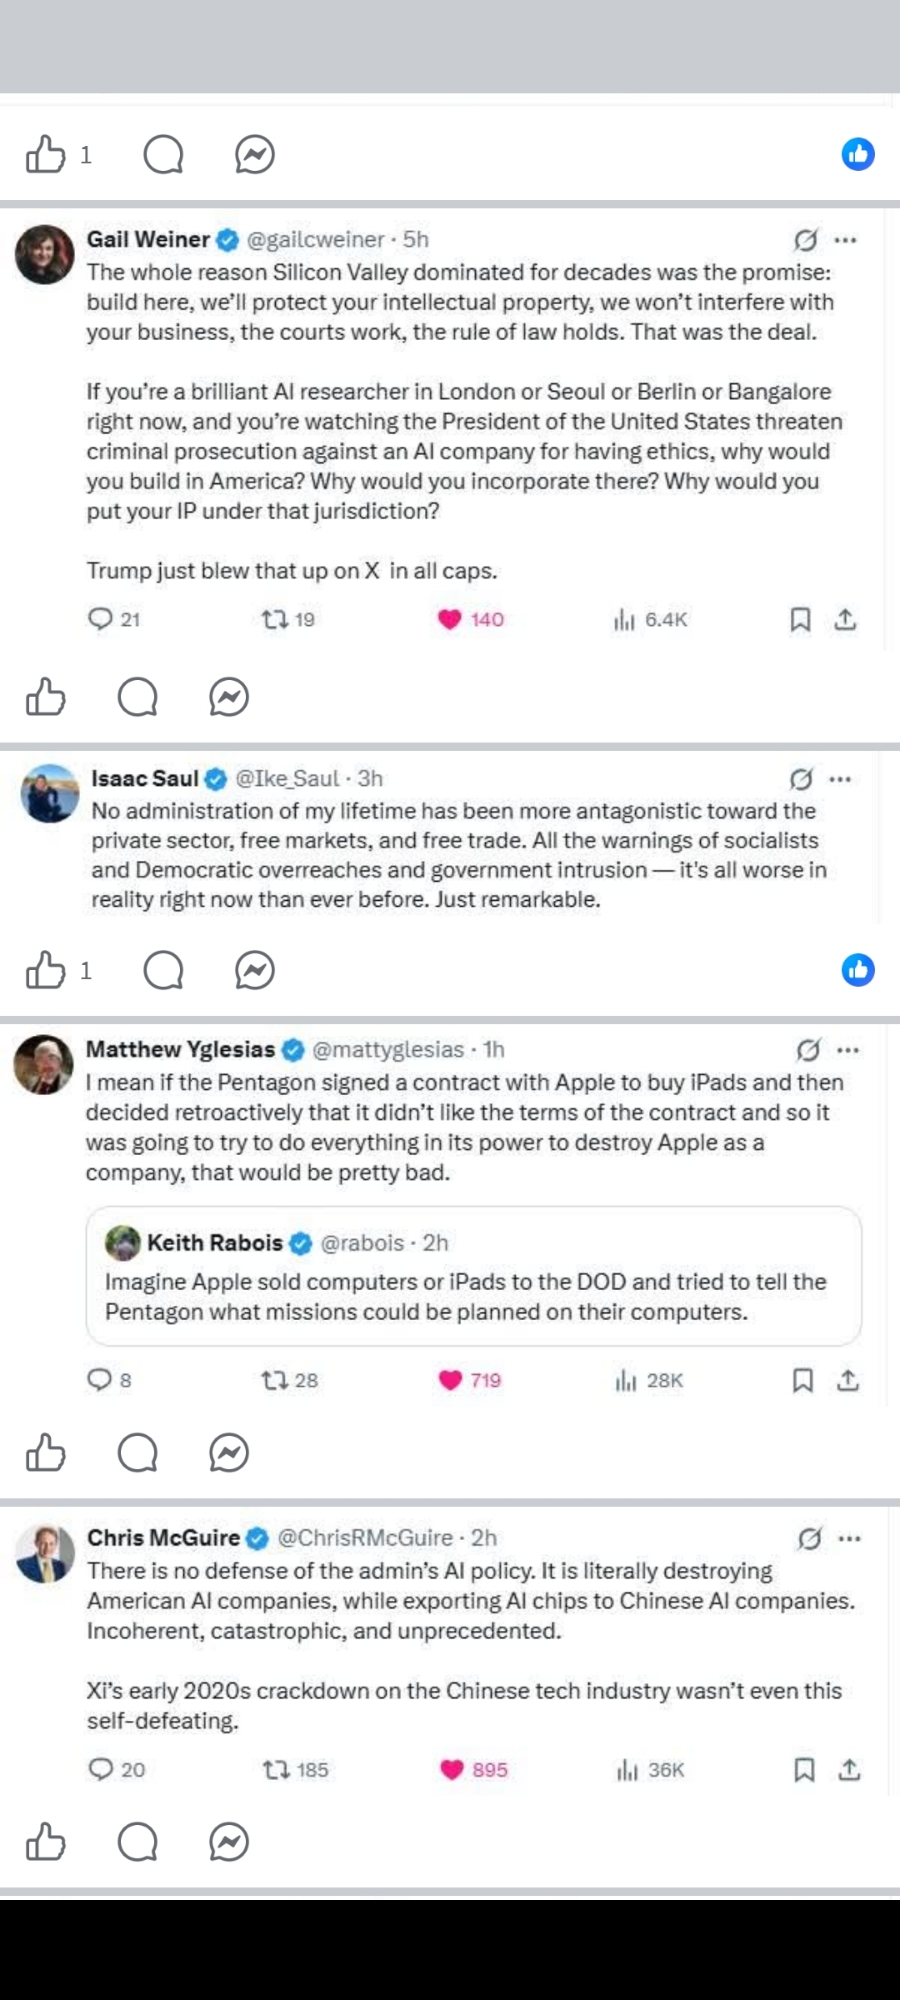Open three-dot menu on Isaac Saul tweet
900x2000 pixels.
[x=841, y=779]
